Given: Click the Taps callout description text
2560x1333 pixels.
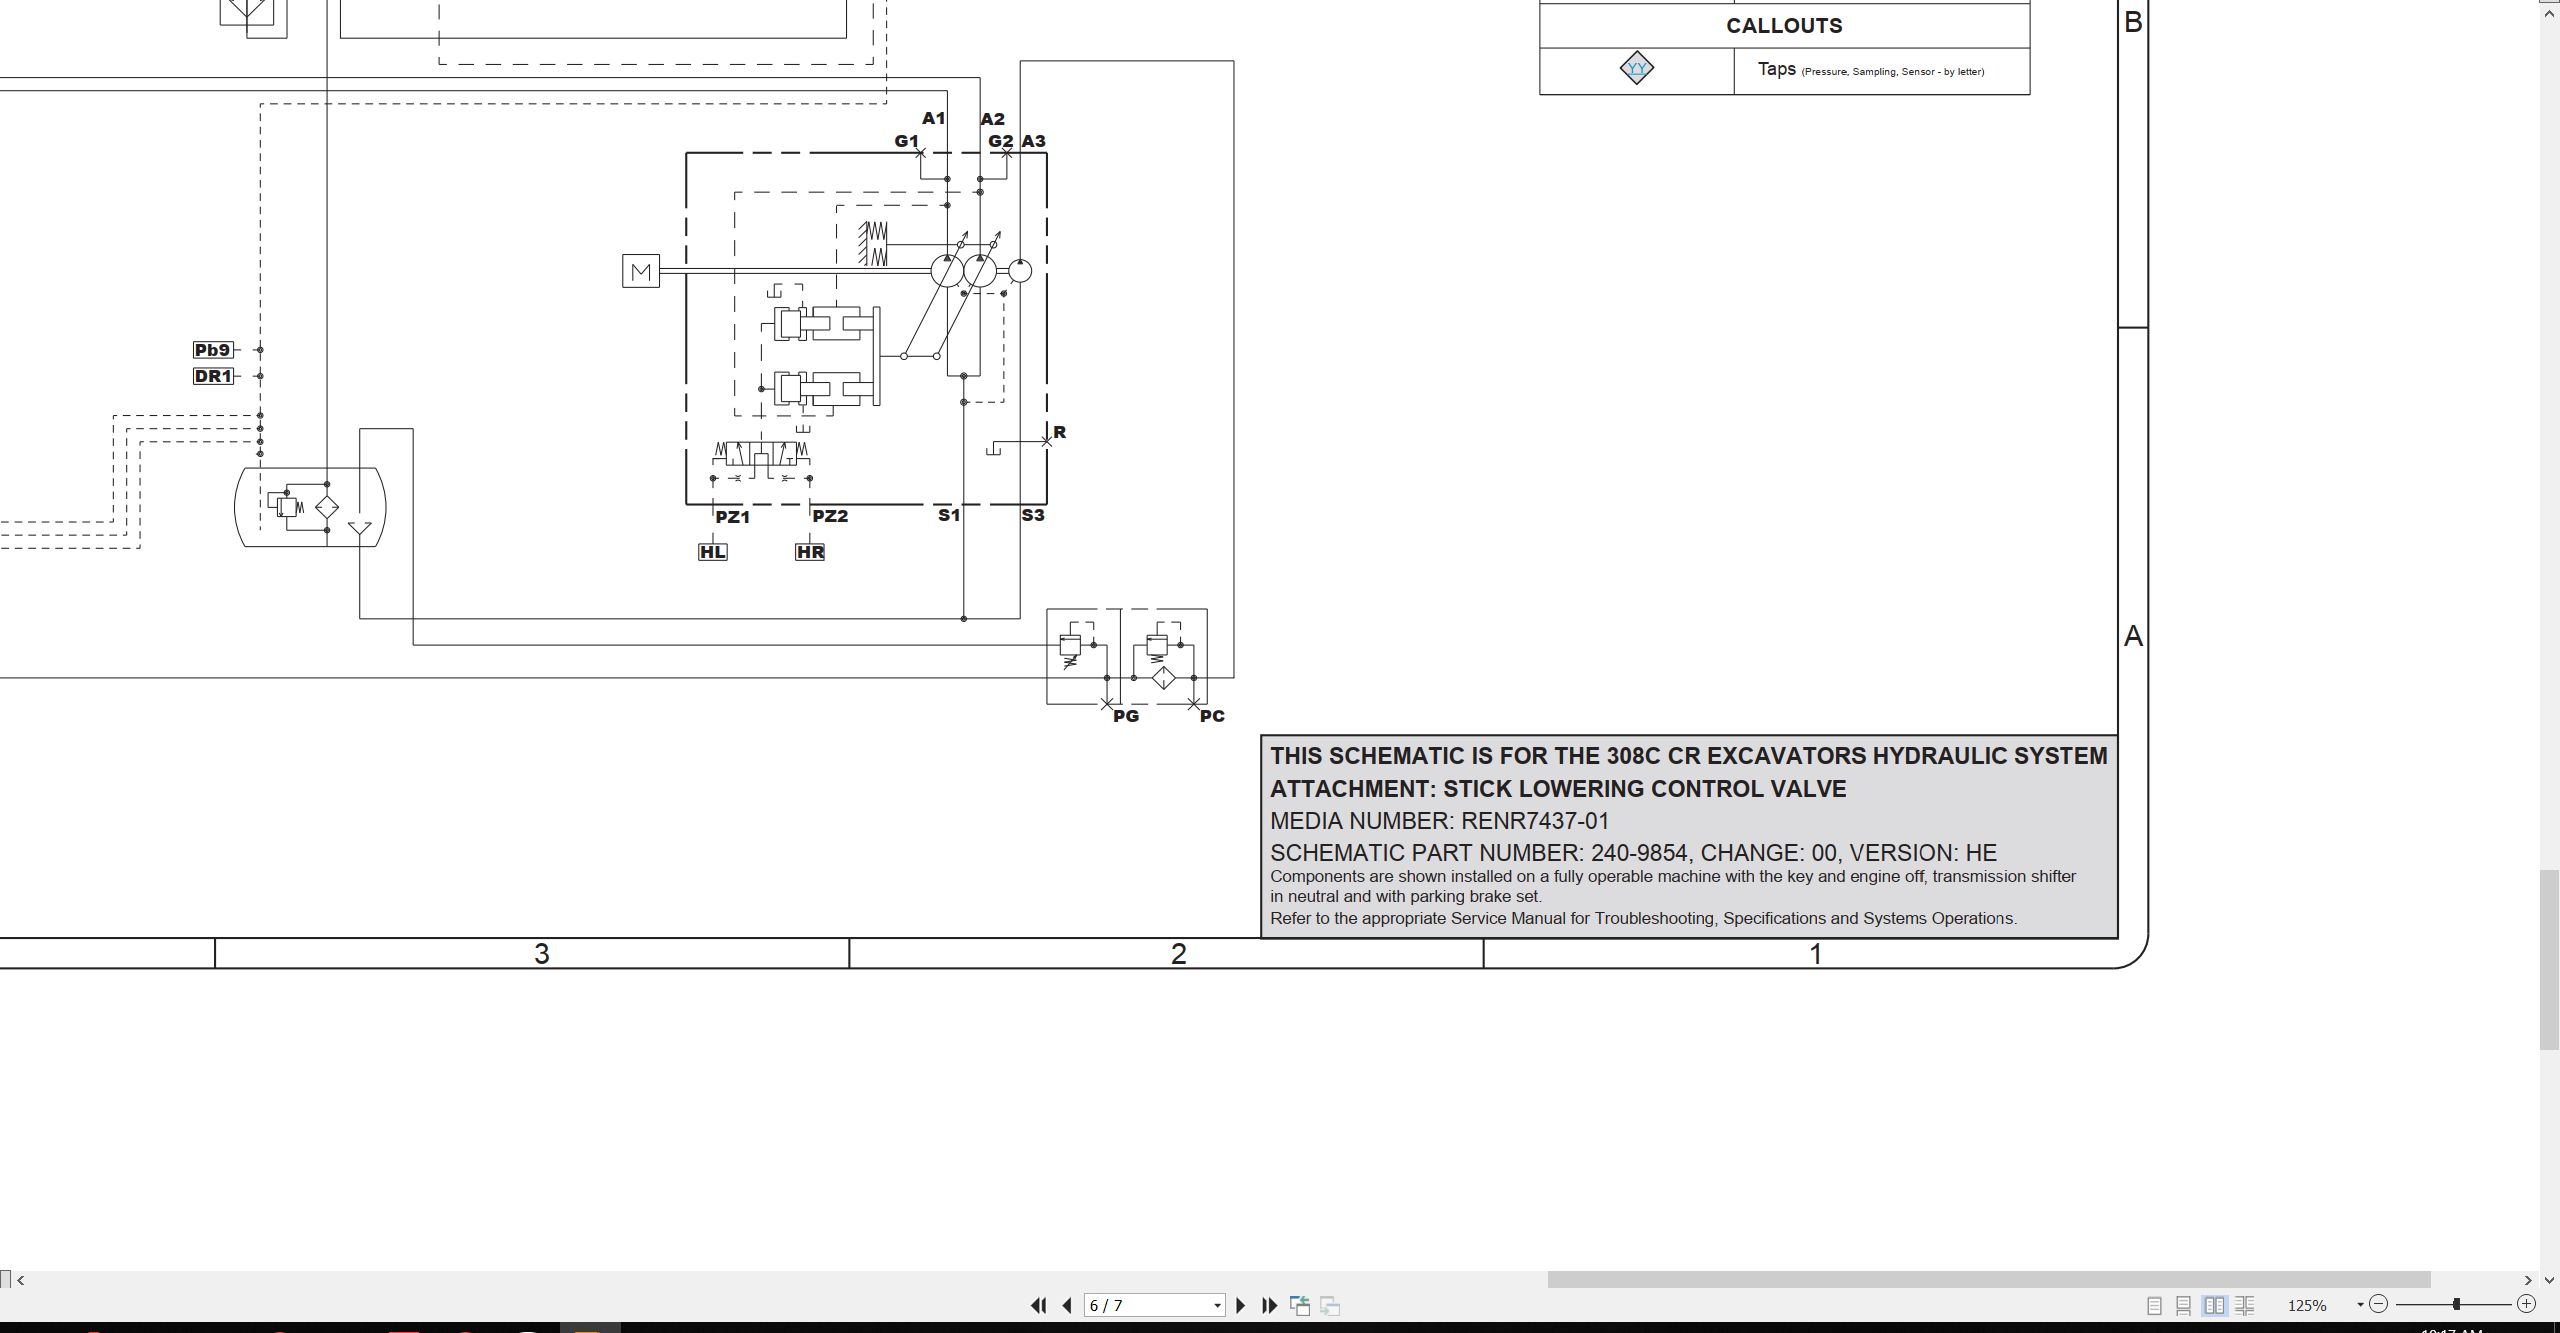Looking at the screenshot, I should pyautogui.click(x=1871, y=69).
